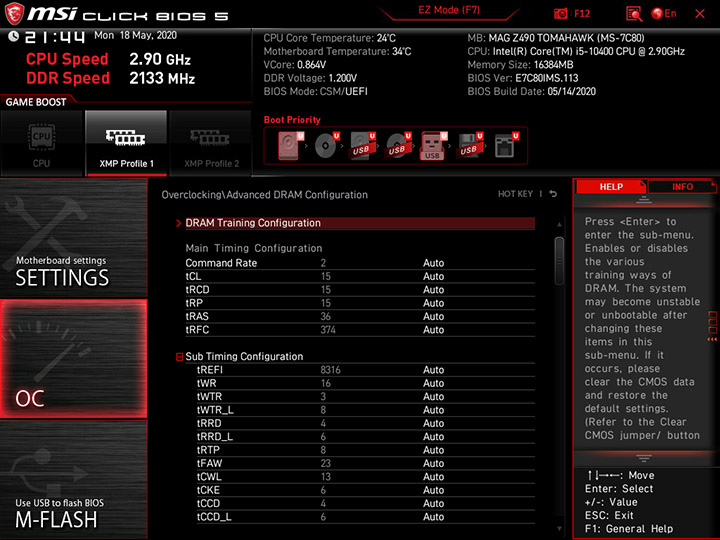Image resolution: width=720 pixels, height=540 pixels.
Task: Select the hard disk boot priority icon
Action: (291, 146)
